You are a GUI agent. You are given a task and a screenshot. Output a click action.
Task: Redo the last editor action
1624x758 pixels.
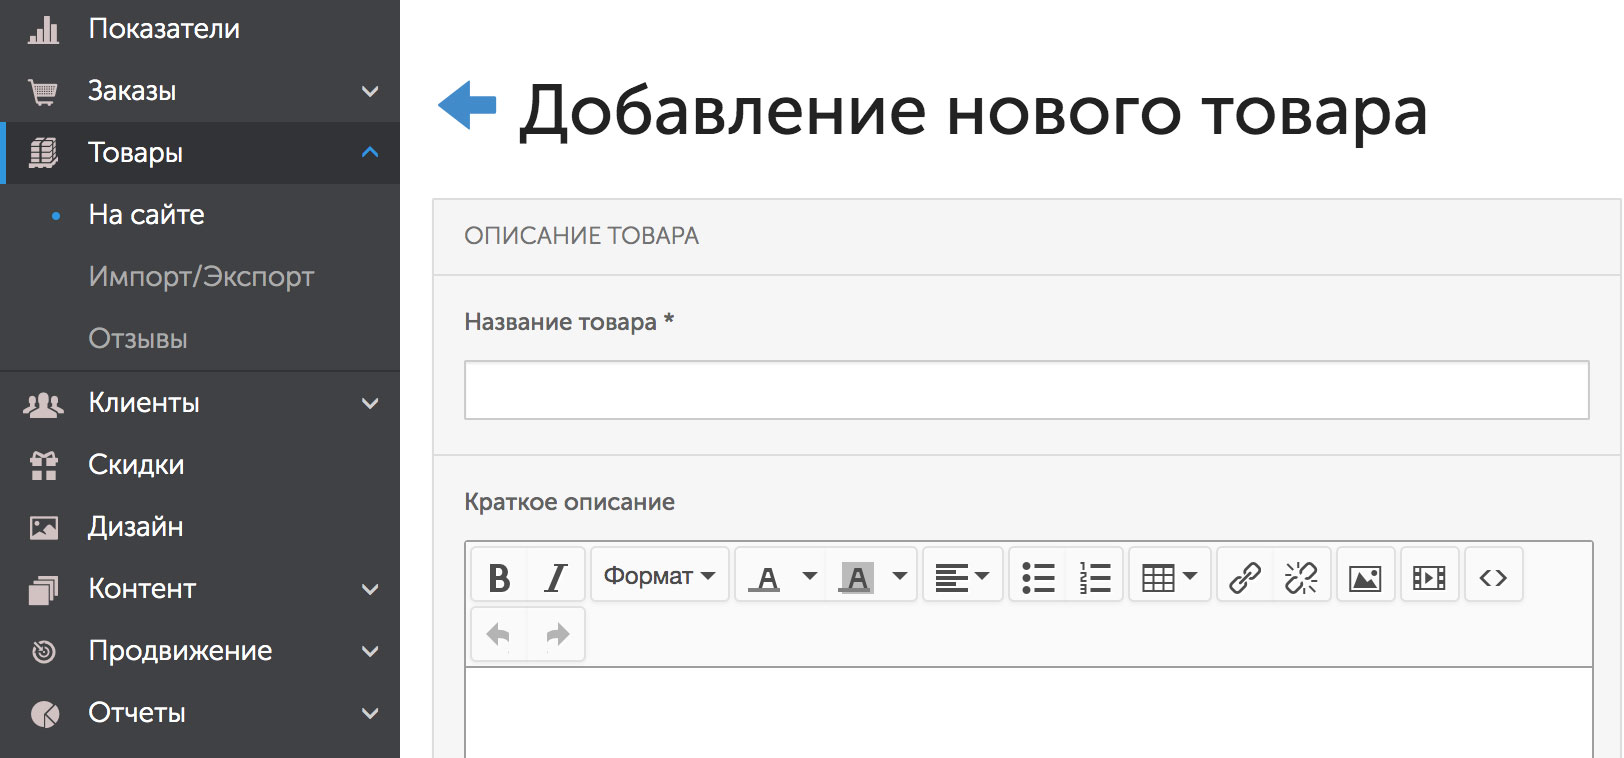[x=557, y=634]
